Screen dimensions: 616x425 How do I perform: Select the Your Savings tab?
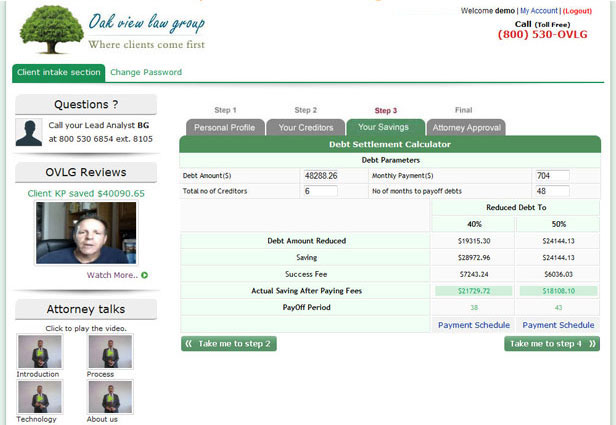pyautogui.click(x=383, y=127)
